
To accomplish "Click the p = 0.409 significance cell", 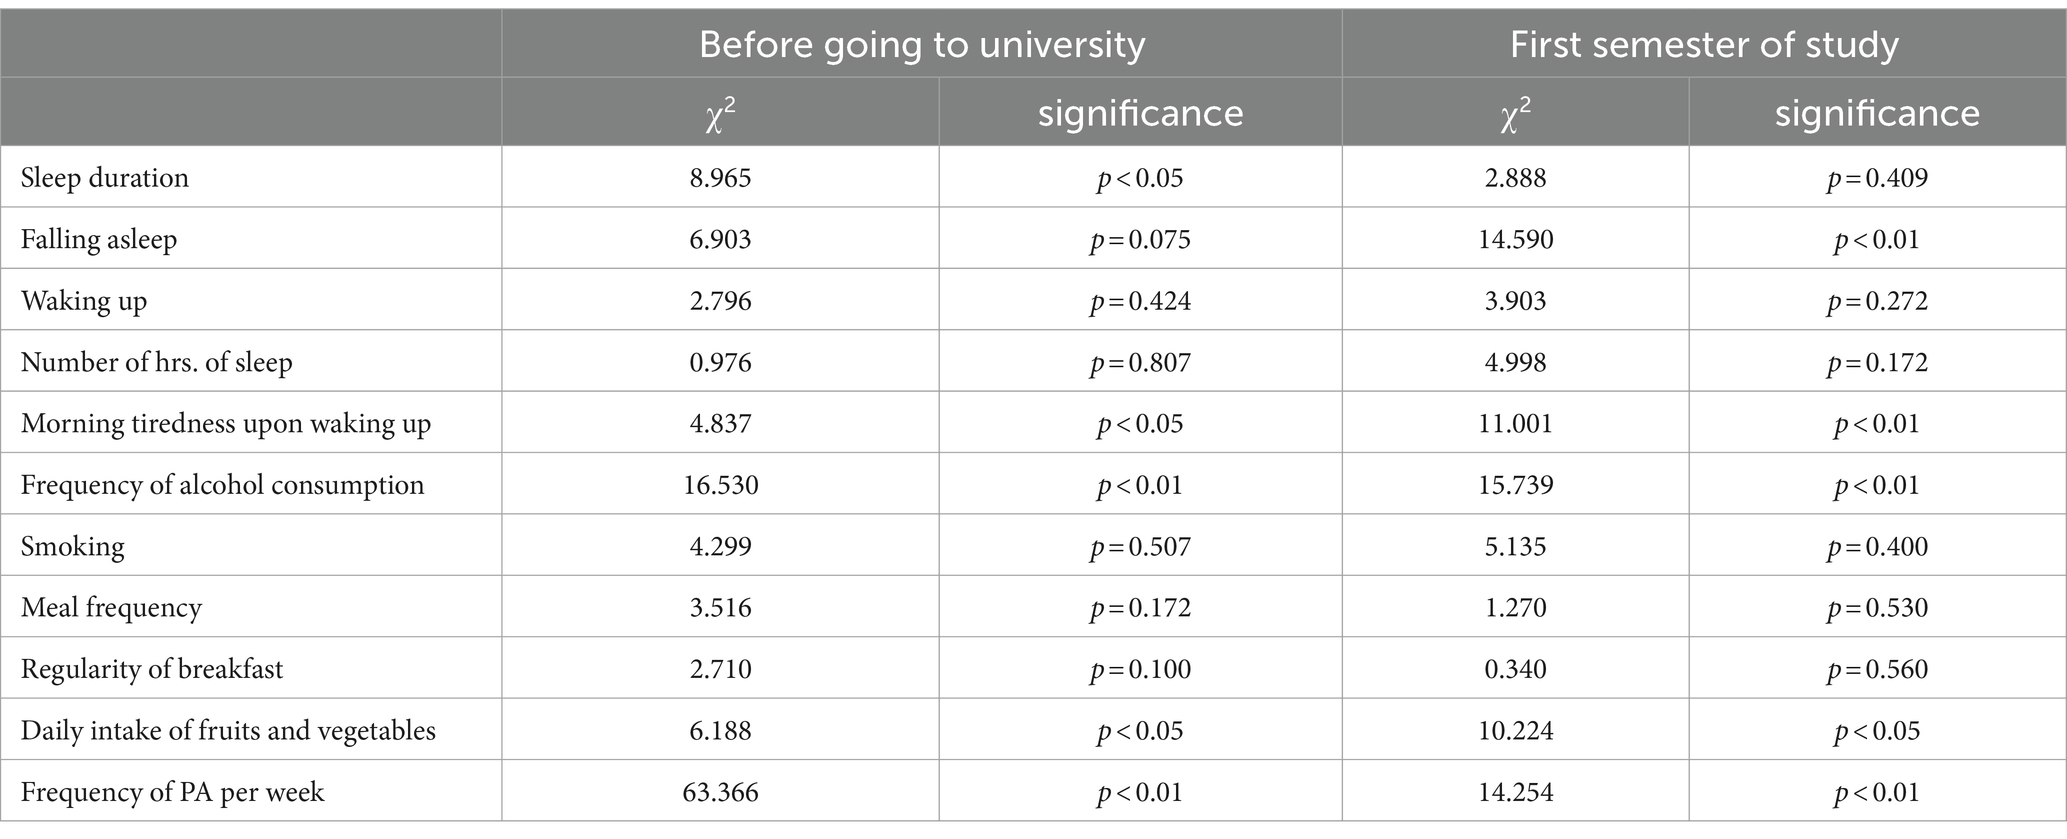I will [1877, 178].
